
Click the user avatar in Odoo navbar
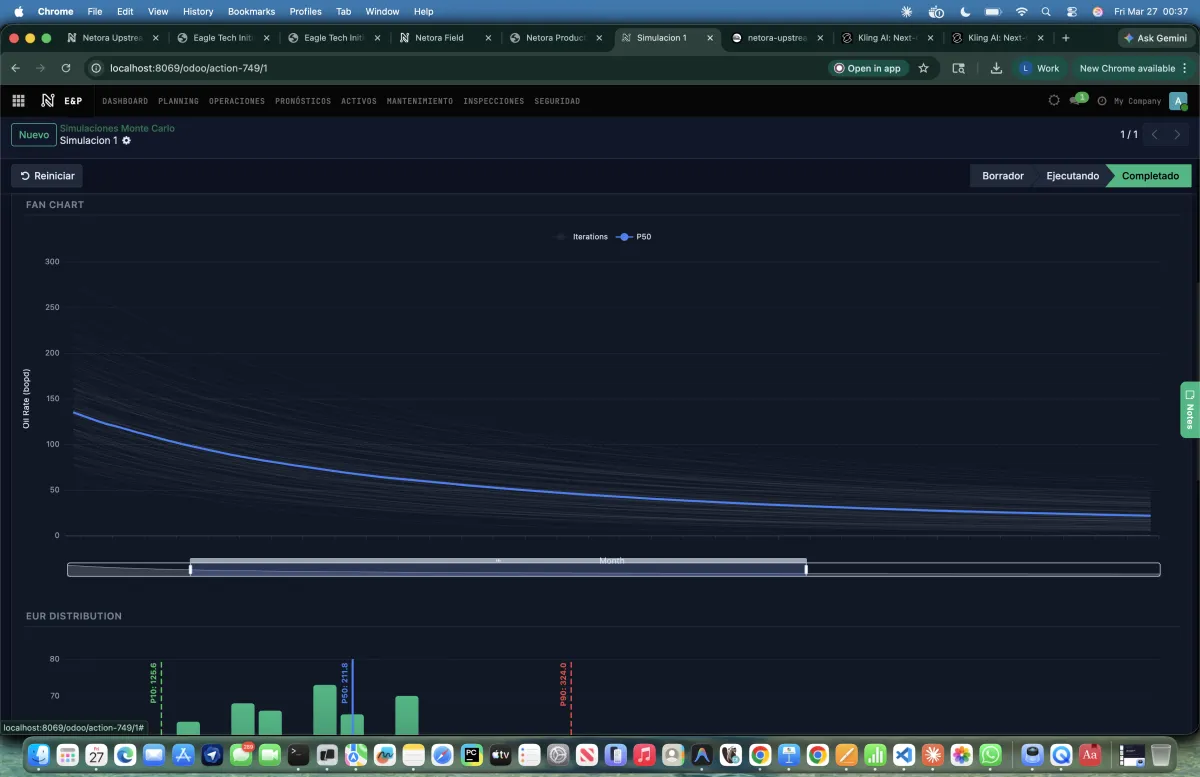1178,101
